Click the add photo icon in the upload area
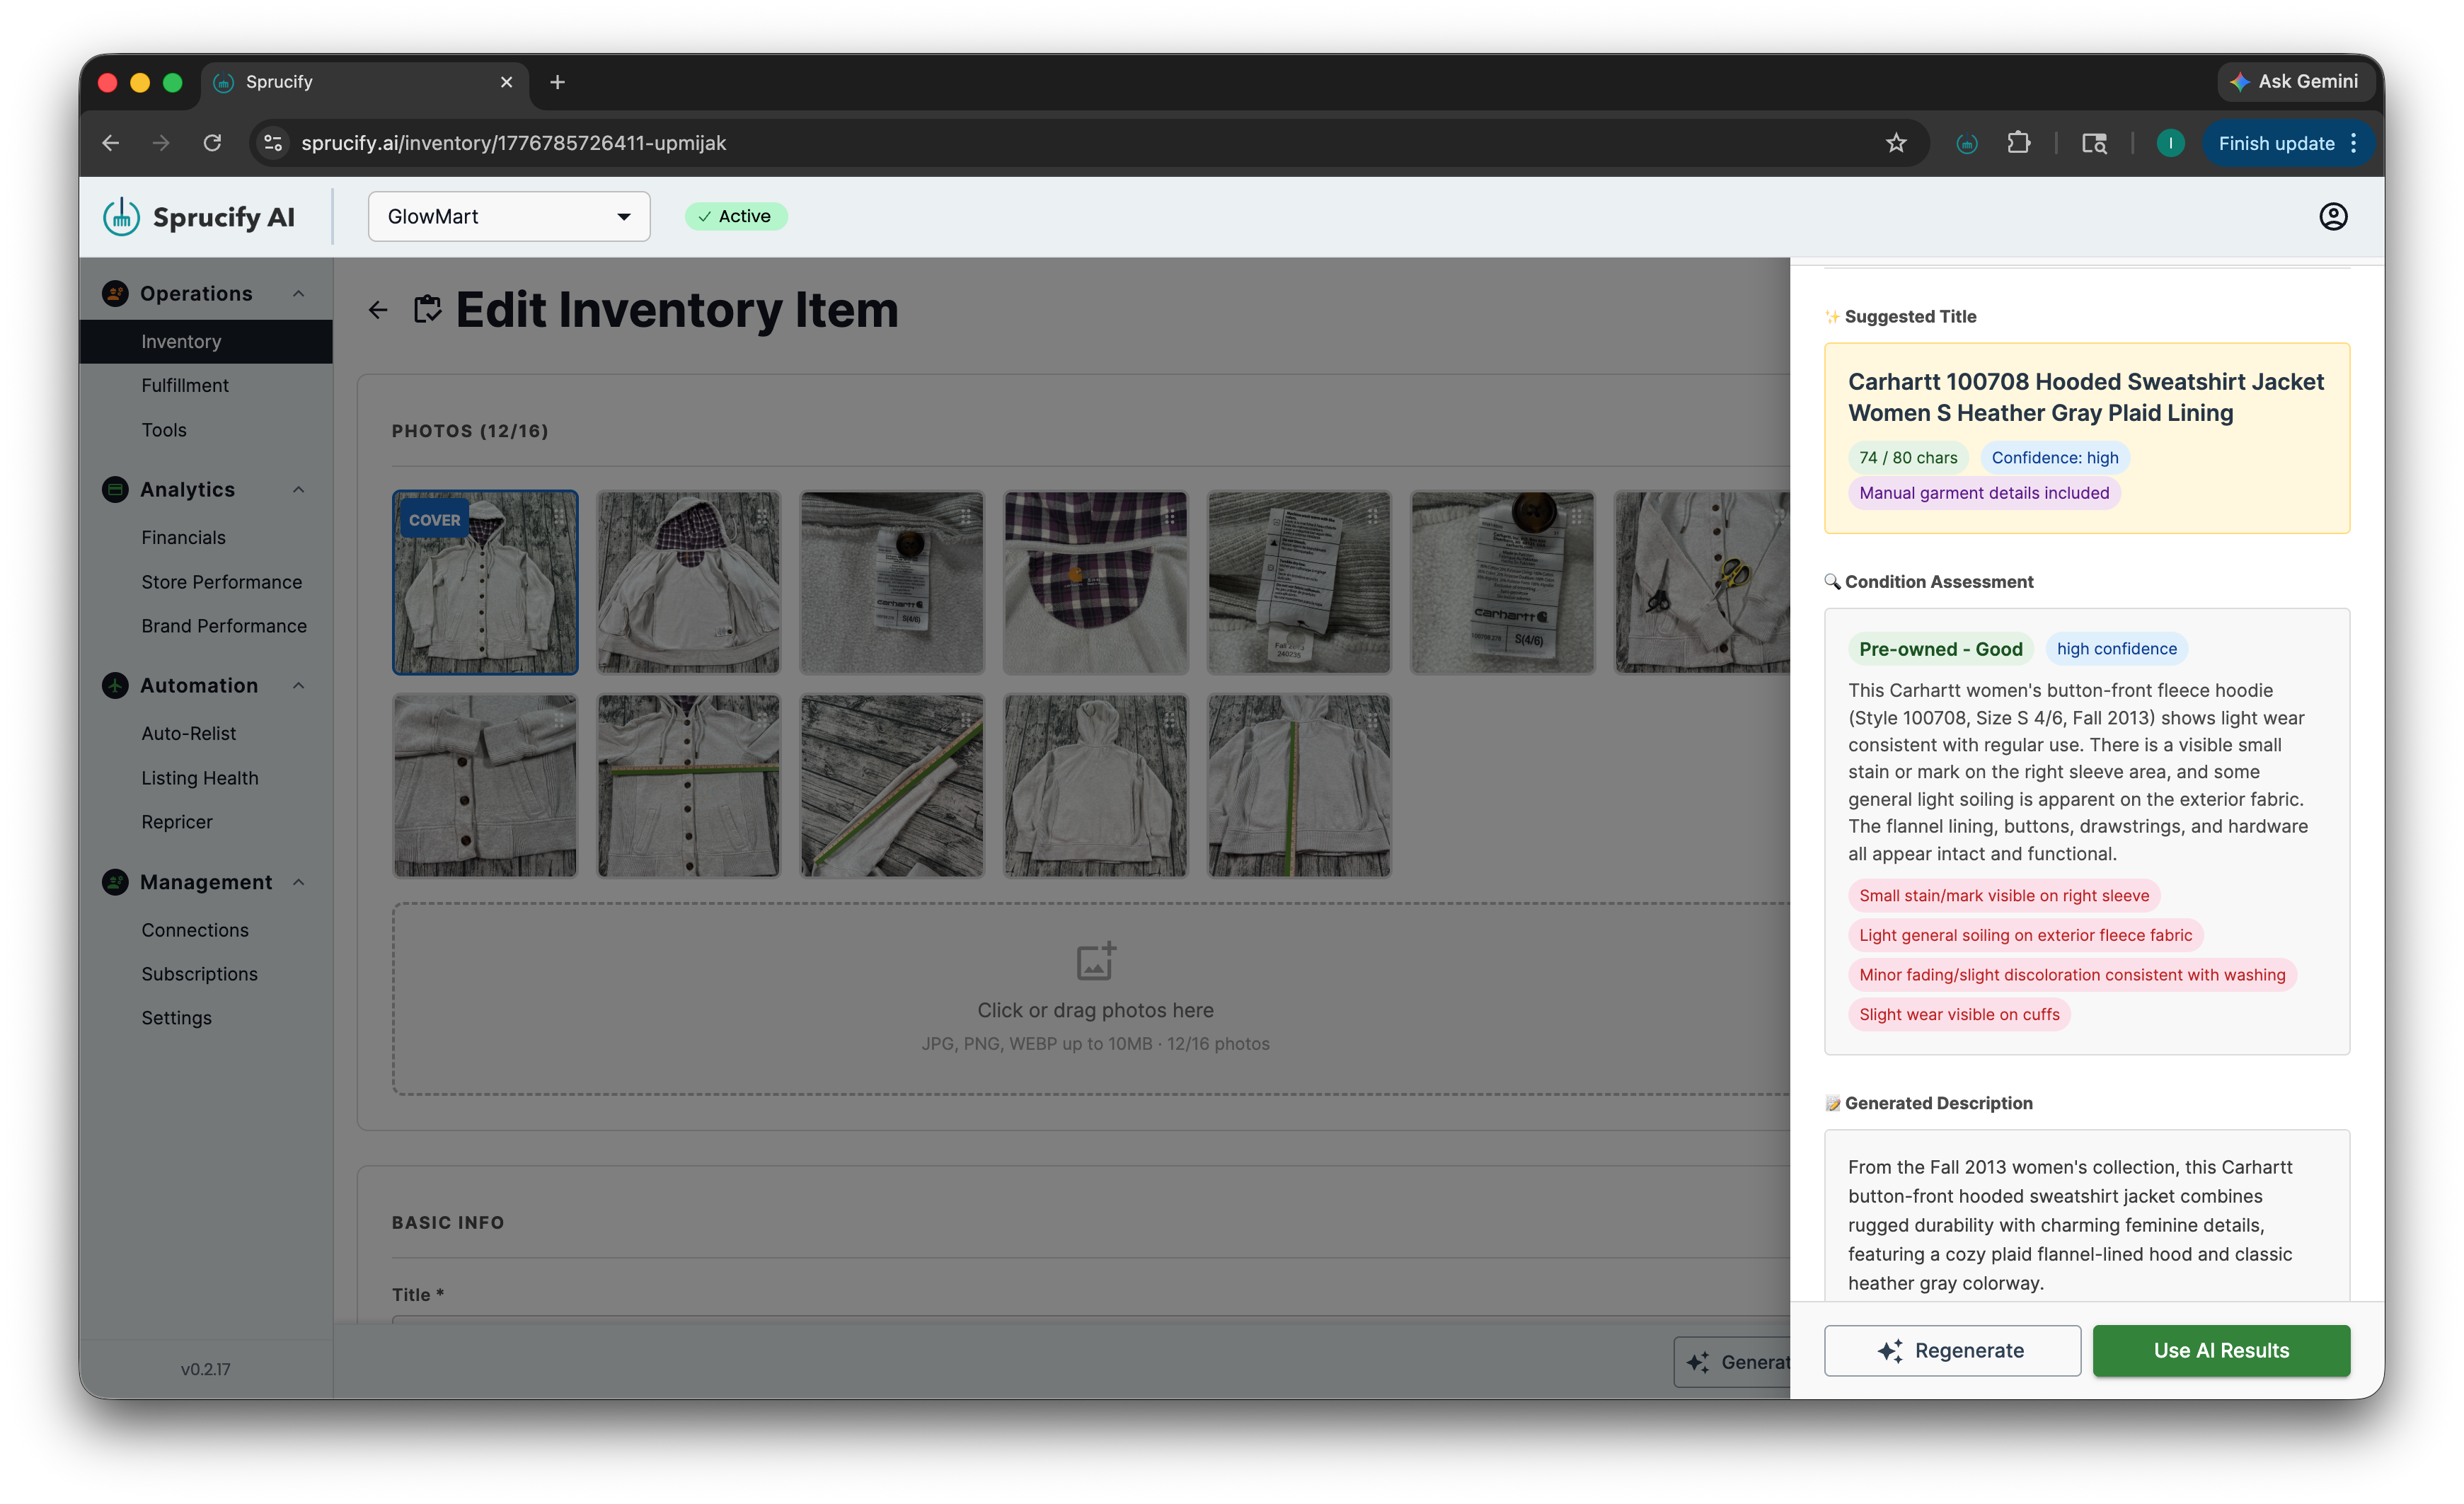 click(1095, 961)
